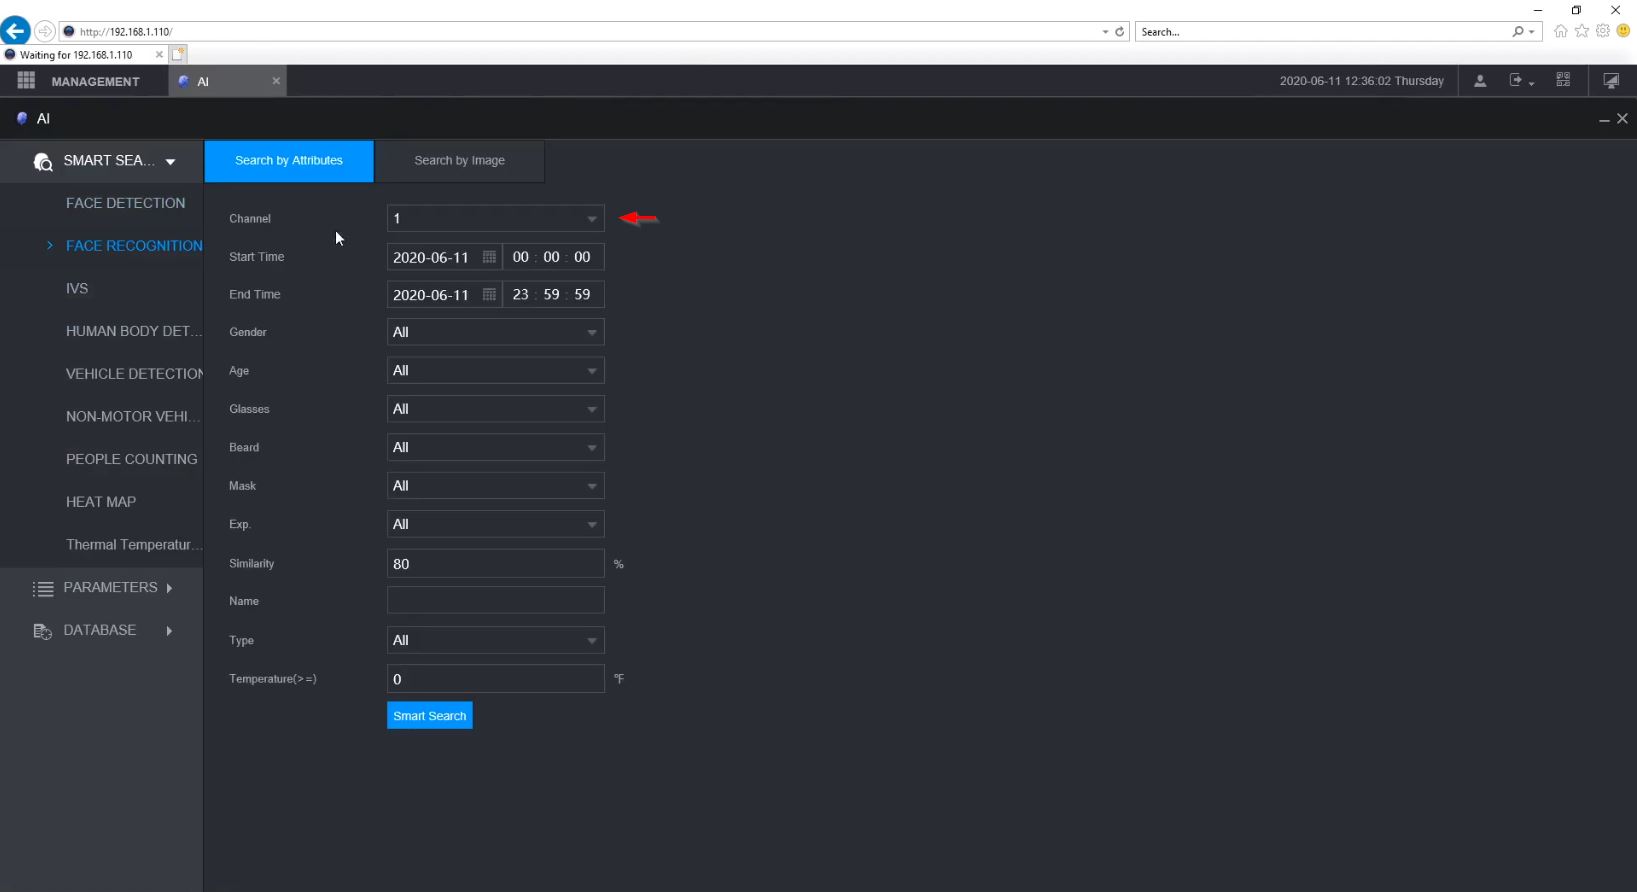Viewport: 1637px width, 892px height.
Task: Open browser home icon
Action: (1560, 31)
